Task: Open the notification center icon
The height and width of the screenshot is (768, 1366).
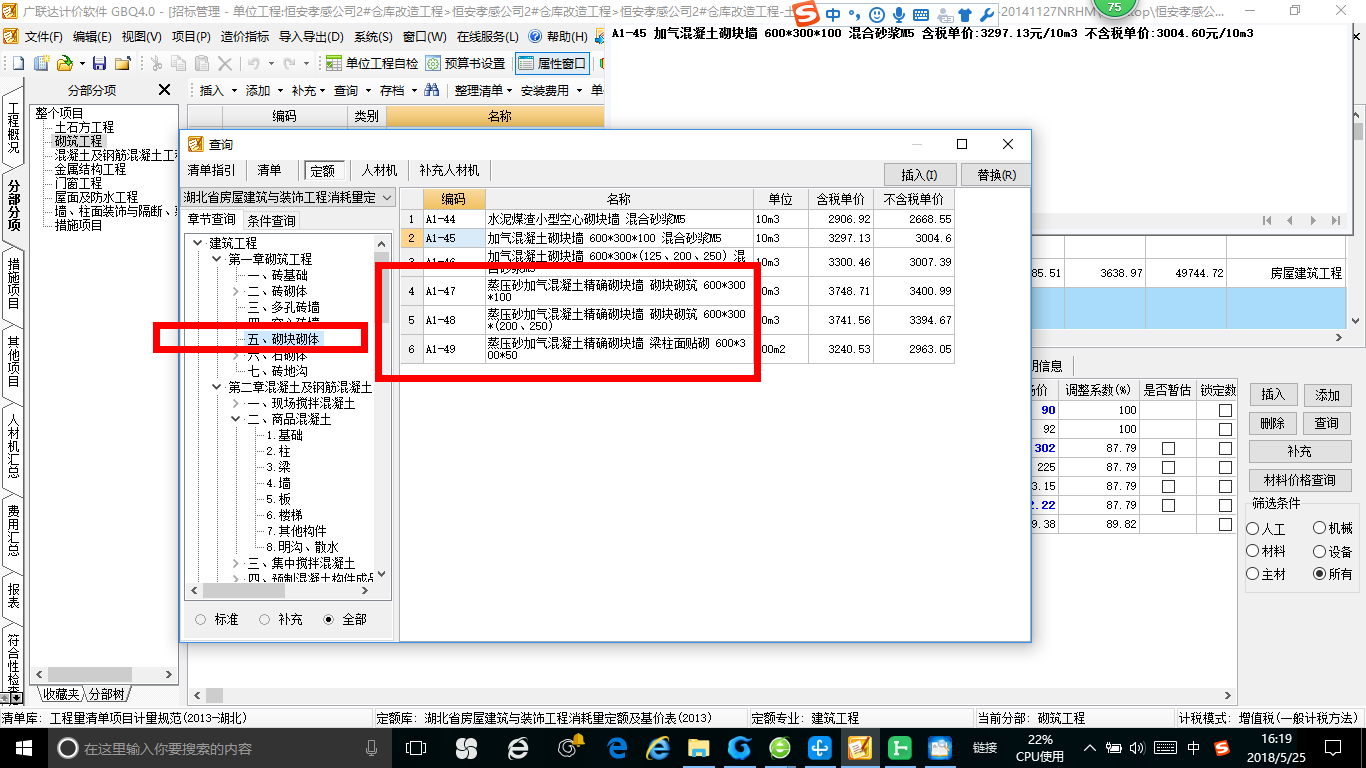Action: click(1332, 748)
